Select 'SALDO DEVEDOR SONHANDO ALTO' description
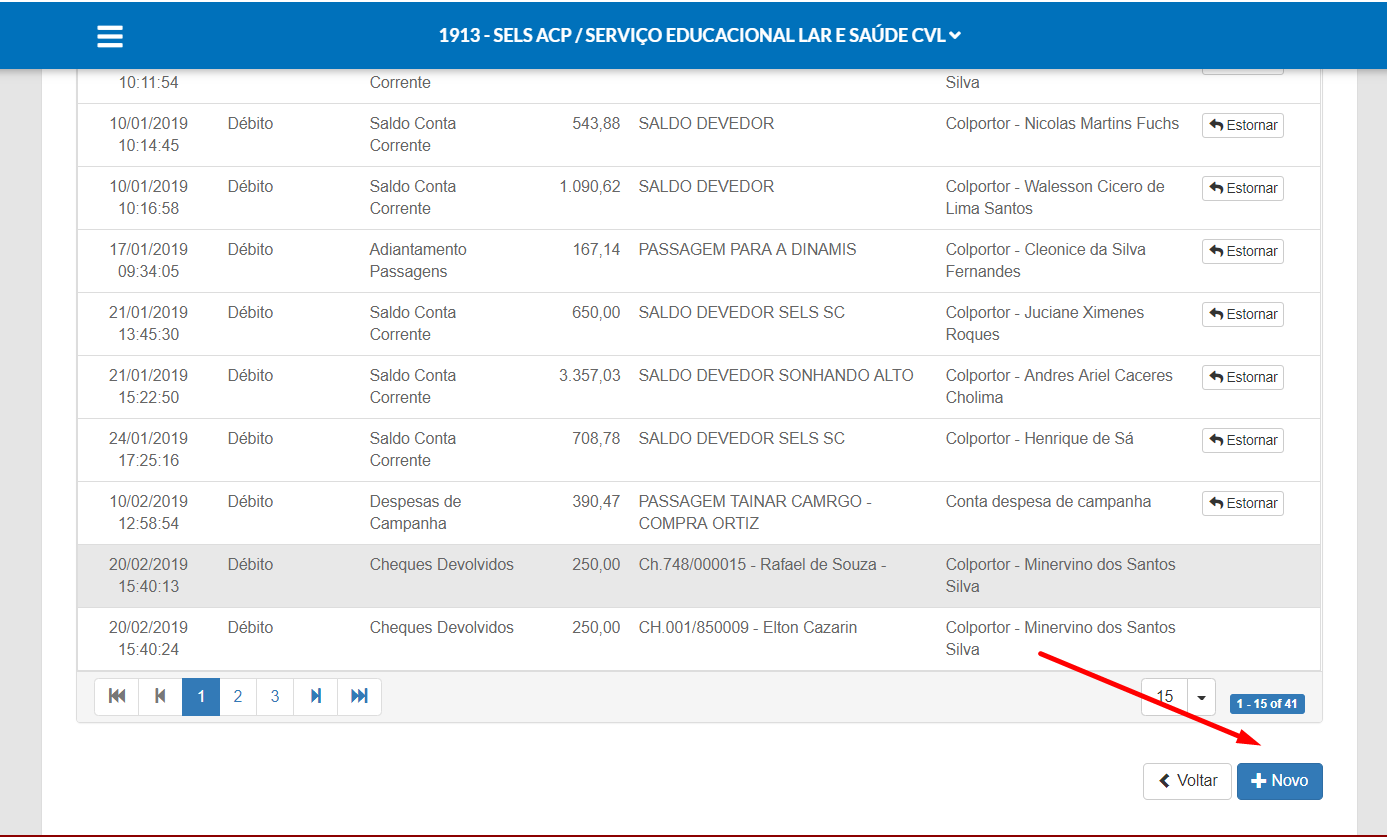 (x=776, y=376)
